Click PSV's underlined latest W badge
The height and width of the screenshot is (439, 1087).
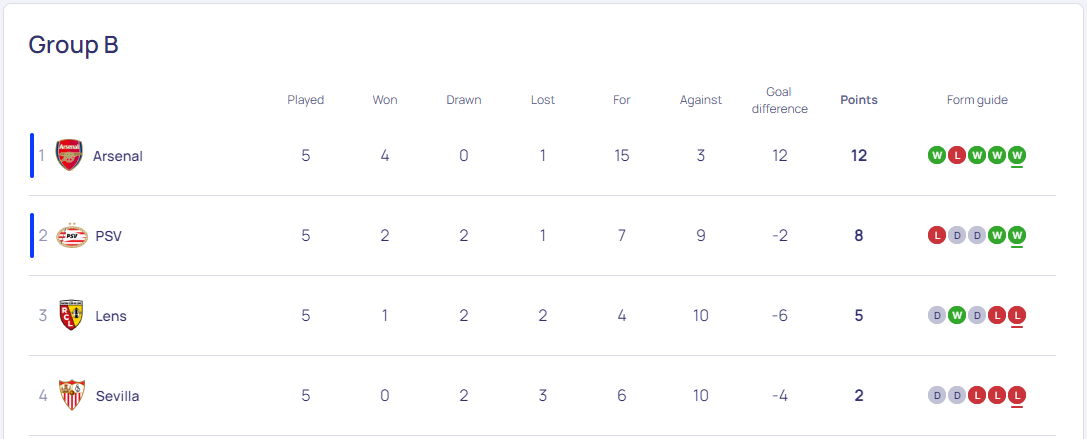click(x=1017, y=236)
